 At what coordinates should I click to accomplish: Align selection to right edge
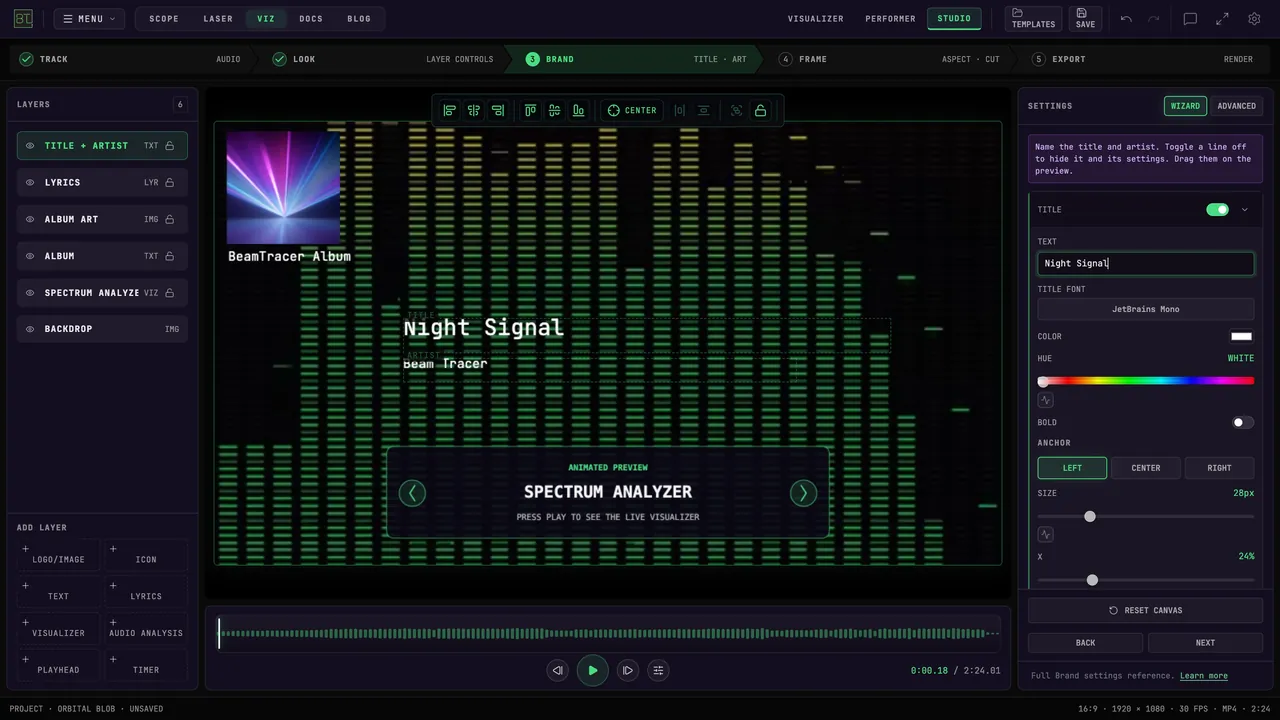point(498,110)
